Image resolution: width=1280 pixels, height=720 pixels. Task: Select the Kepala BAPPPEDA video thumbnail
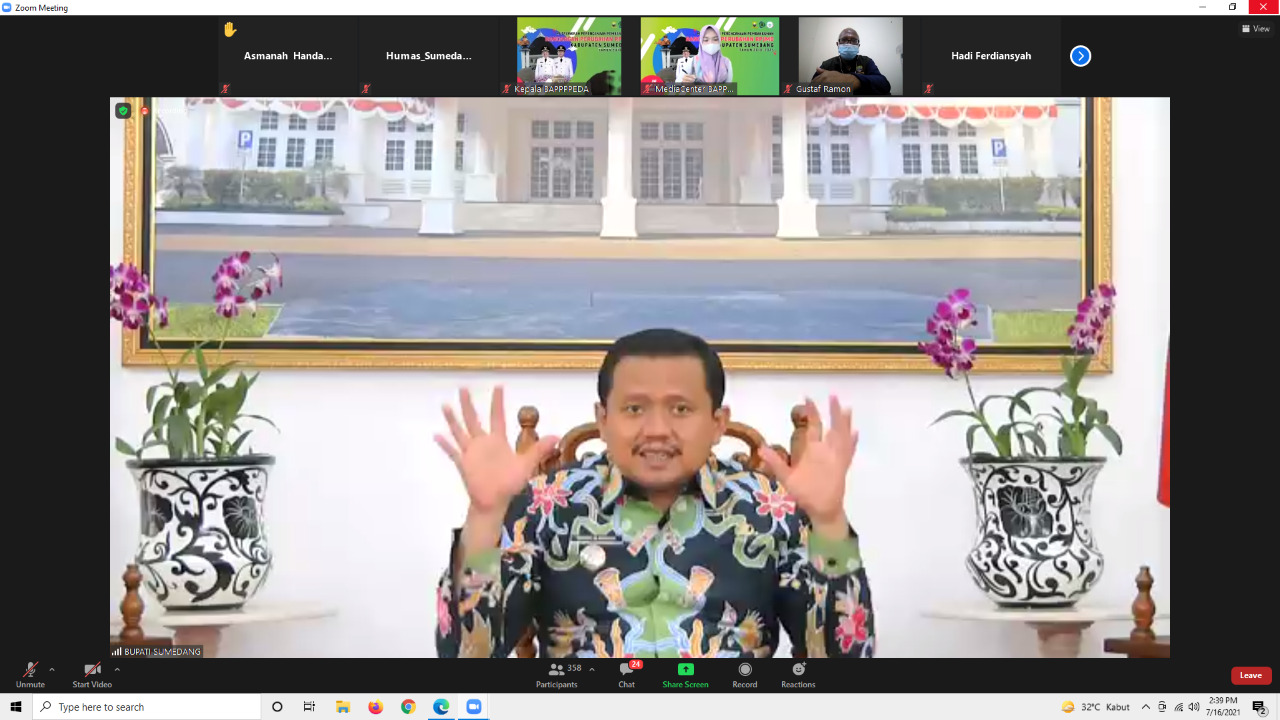(x=568, y=56)
